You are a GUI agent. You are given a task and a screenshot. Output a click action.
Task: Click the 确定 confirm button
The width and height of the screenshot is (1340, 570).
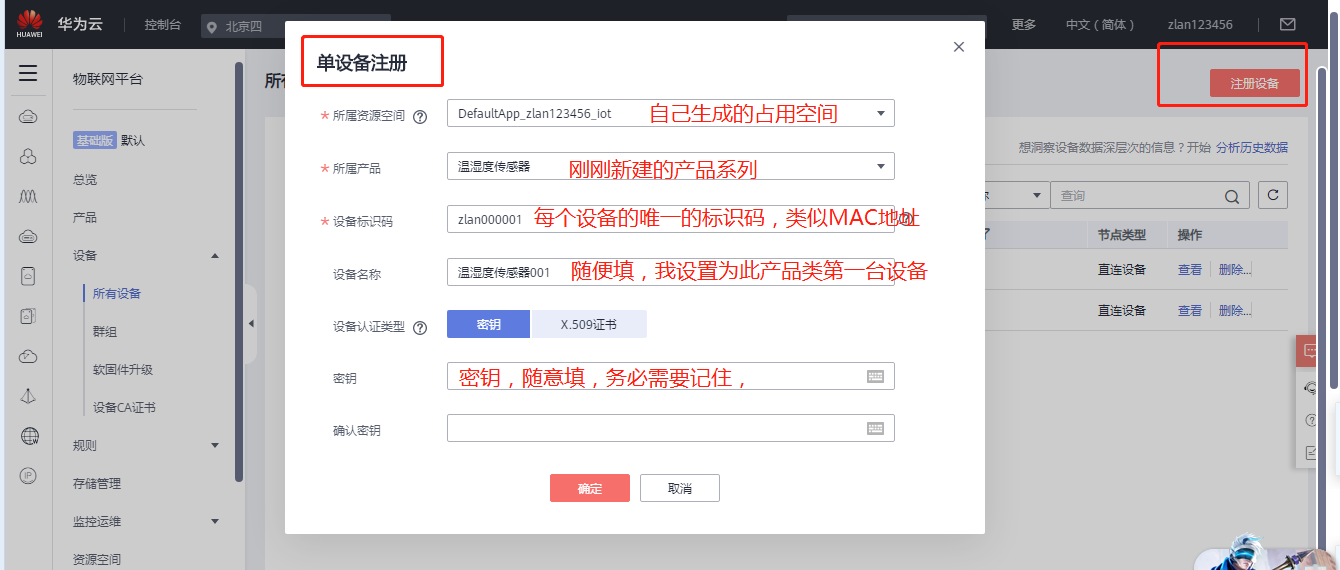pos(589,488)
